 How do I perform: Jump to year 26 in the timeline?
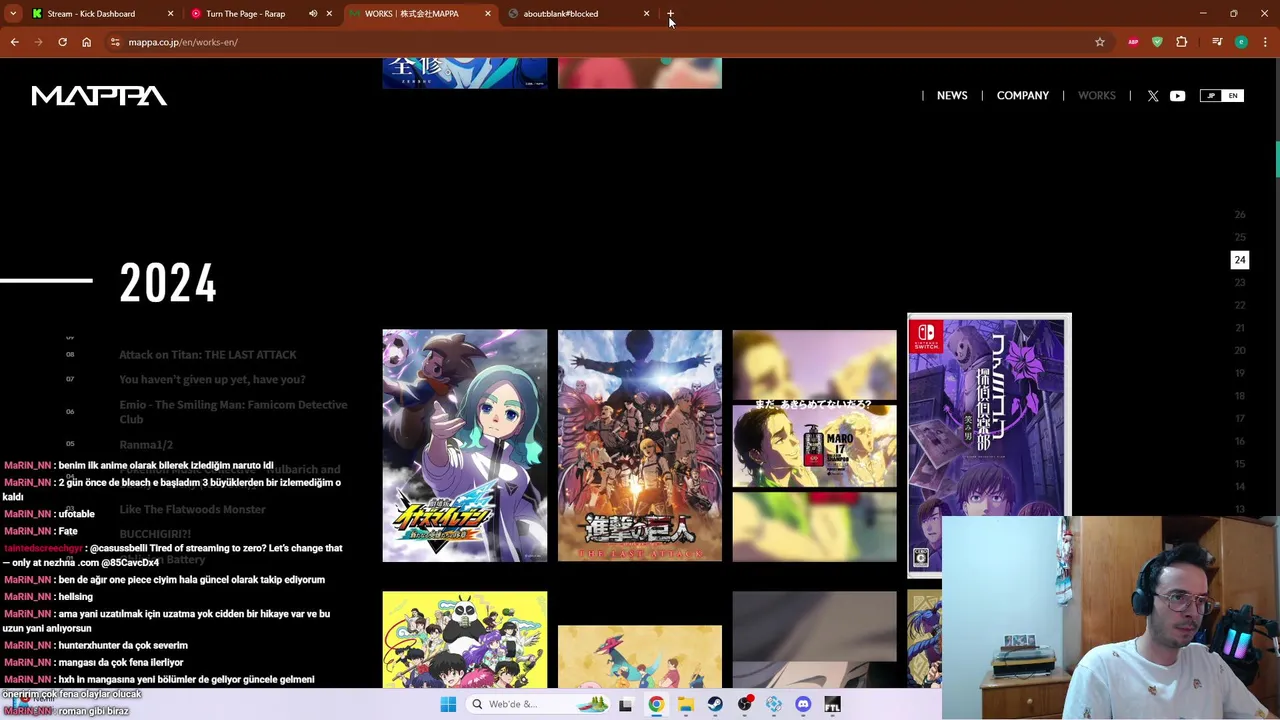coord(1240,215)
